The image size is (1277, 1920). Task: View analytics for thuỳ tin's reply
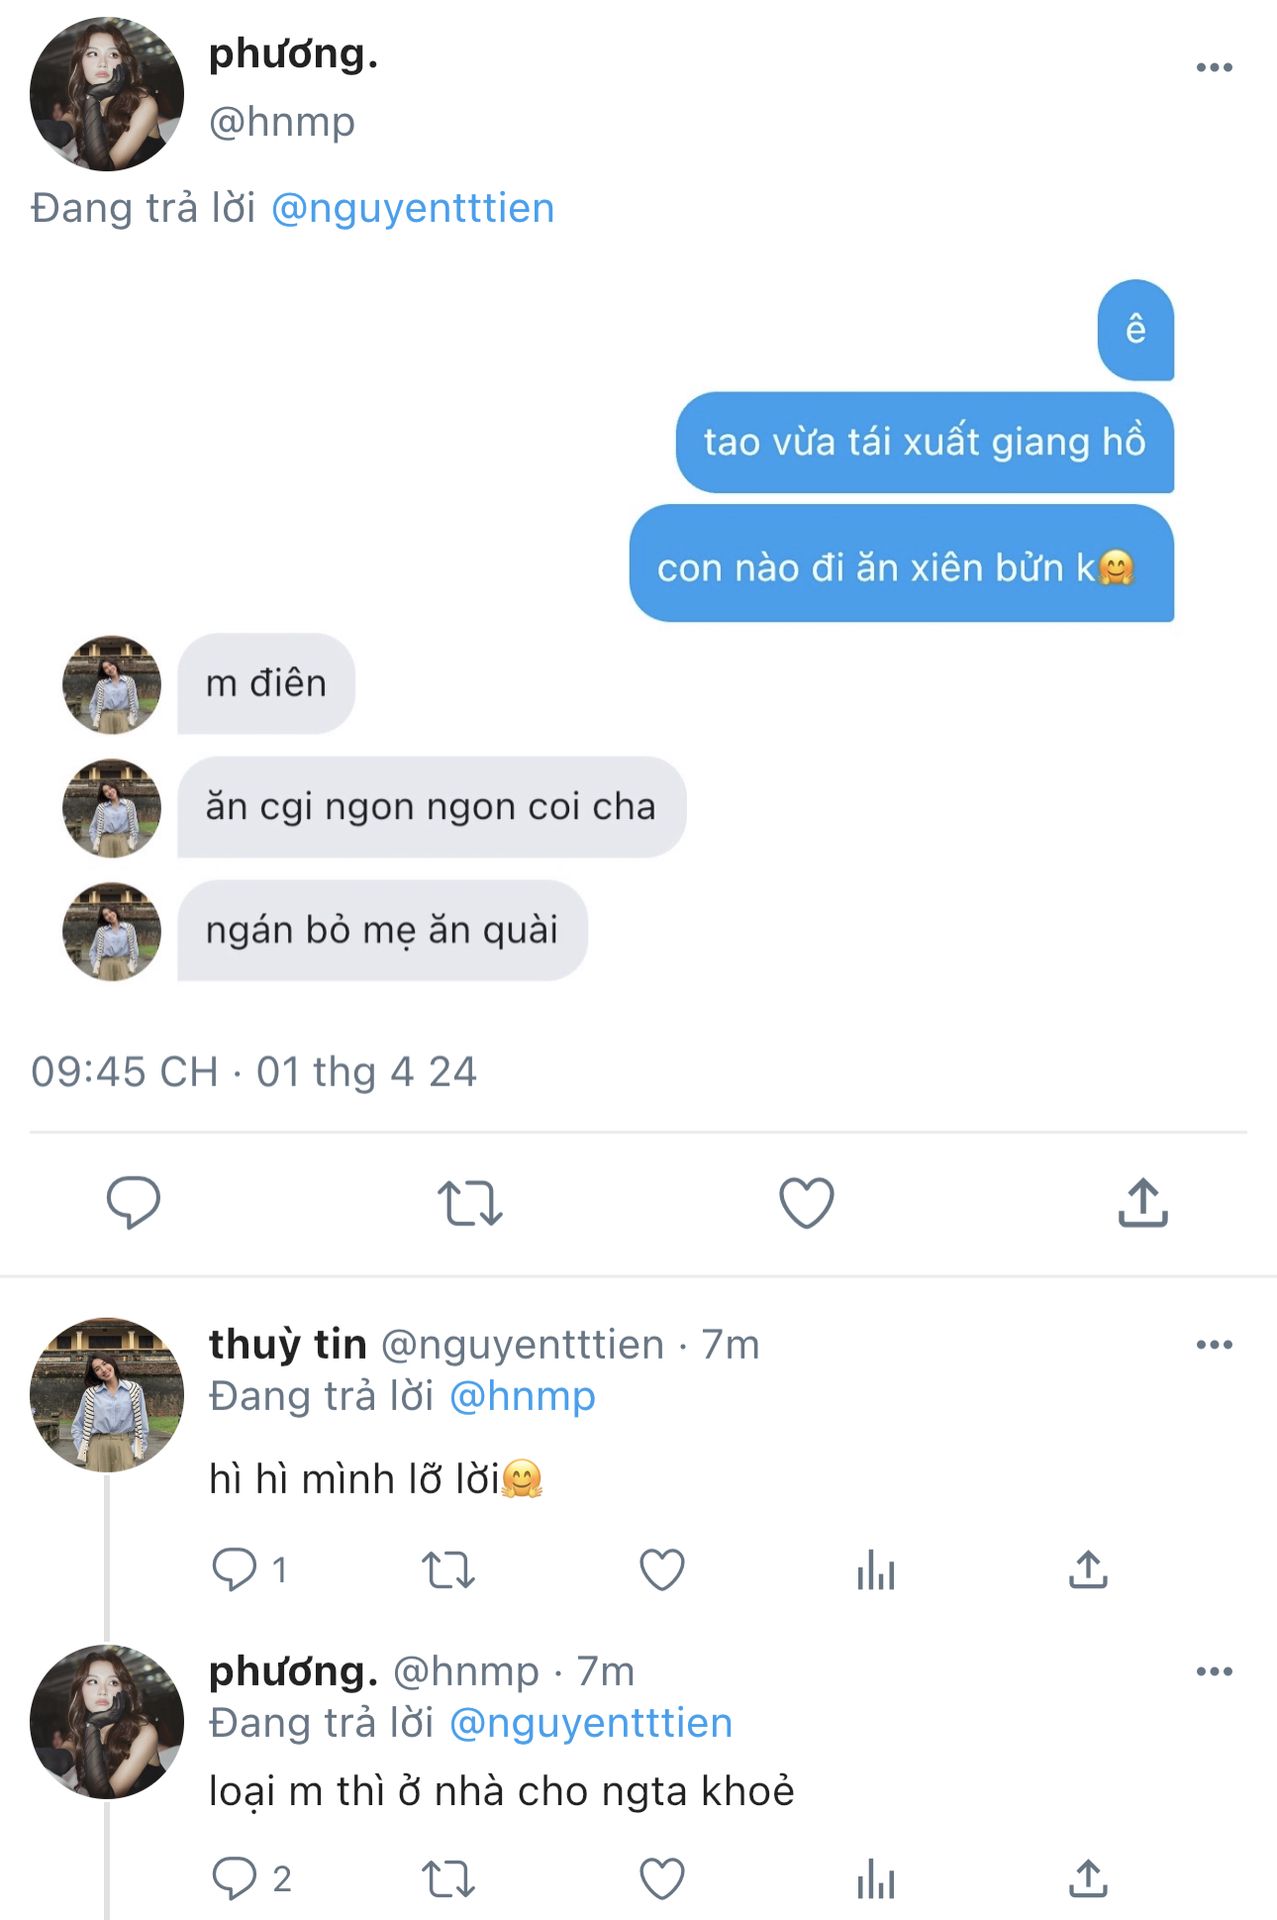[875, 1570]
